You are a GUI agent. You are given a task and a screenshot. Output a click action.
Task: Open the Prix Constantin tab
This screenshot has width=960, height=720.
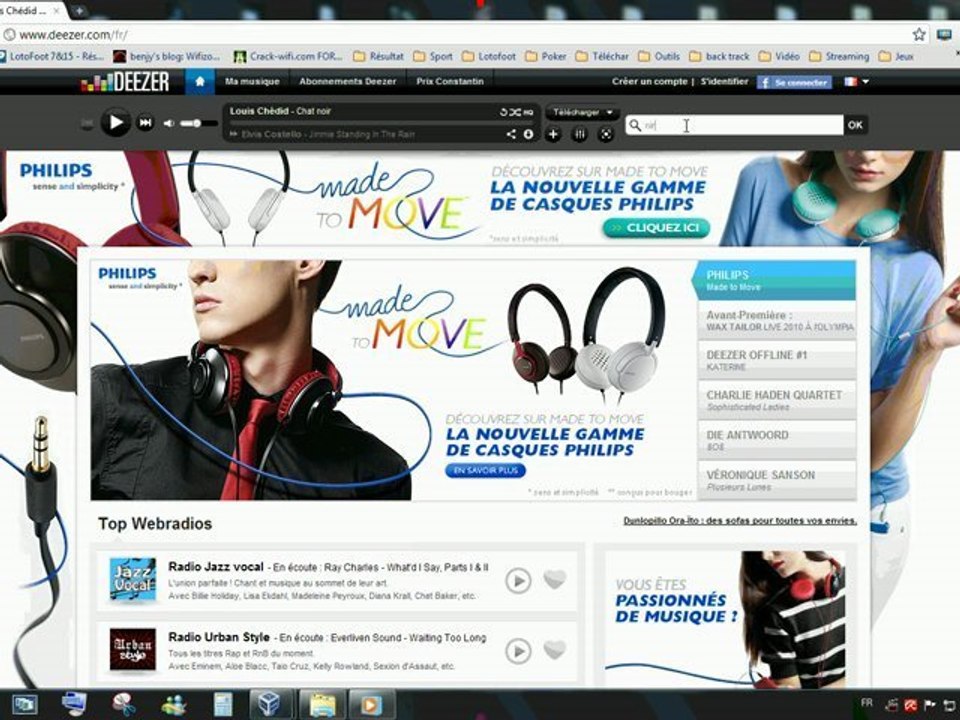click(450, 81)
